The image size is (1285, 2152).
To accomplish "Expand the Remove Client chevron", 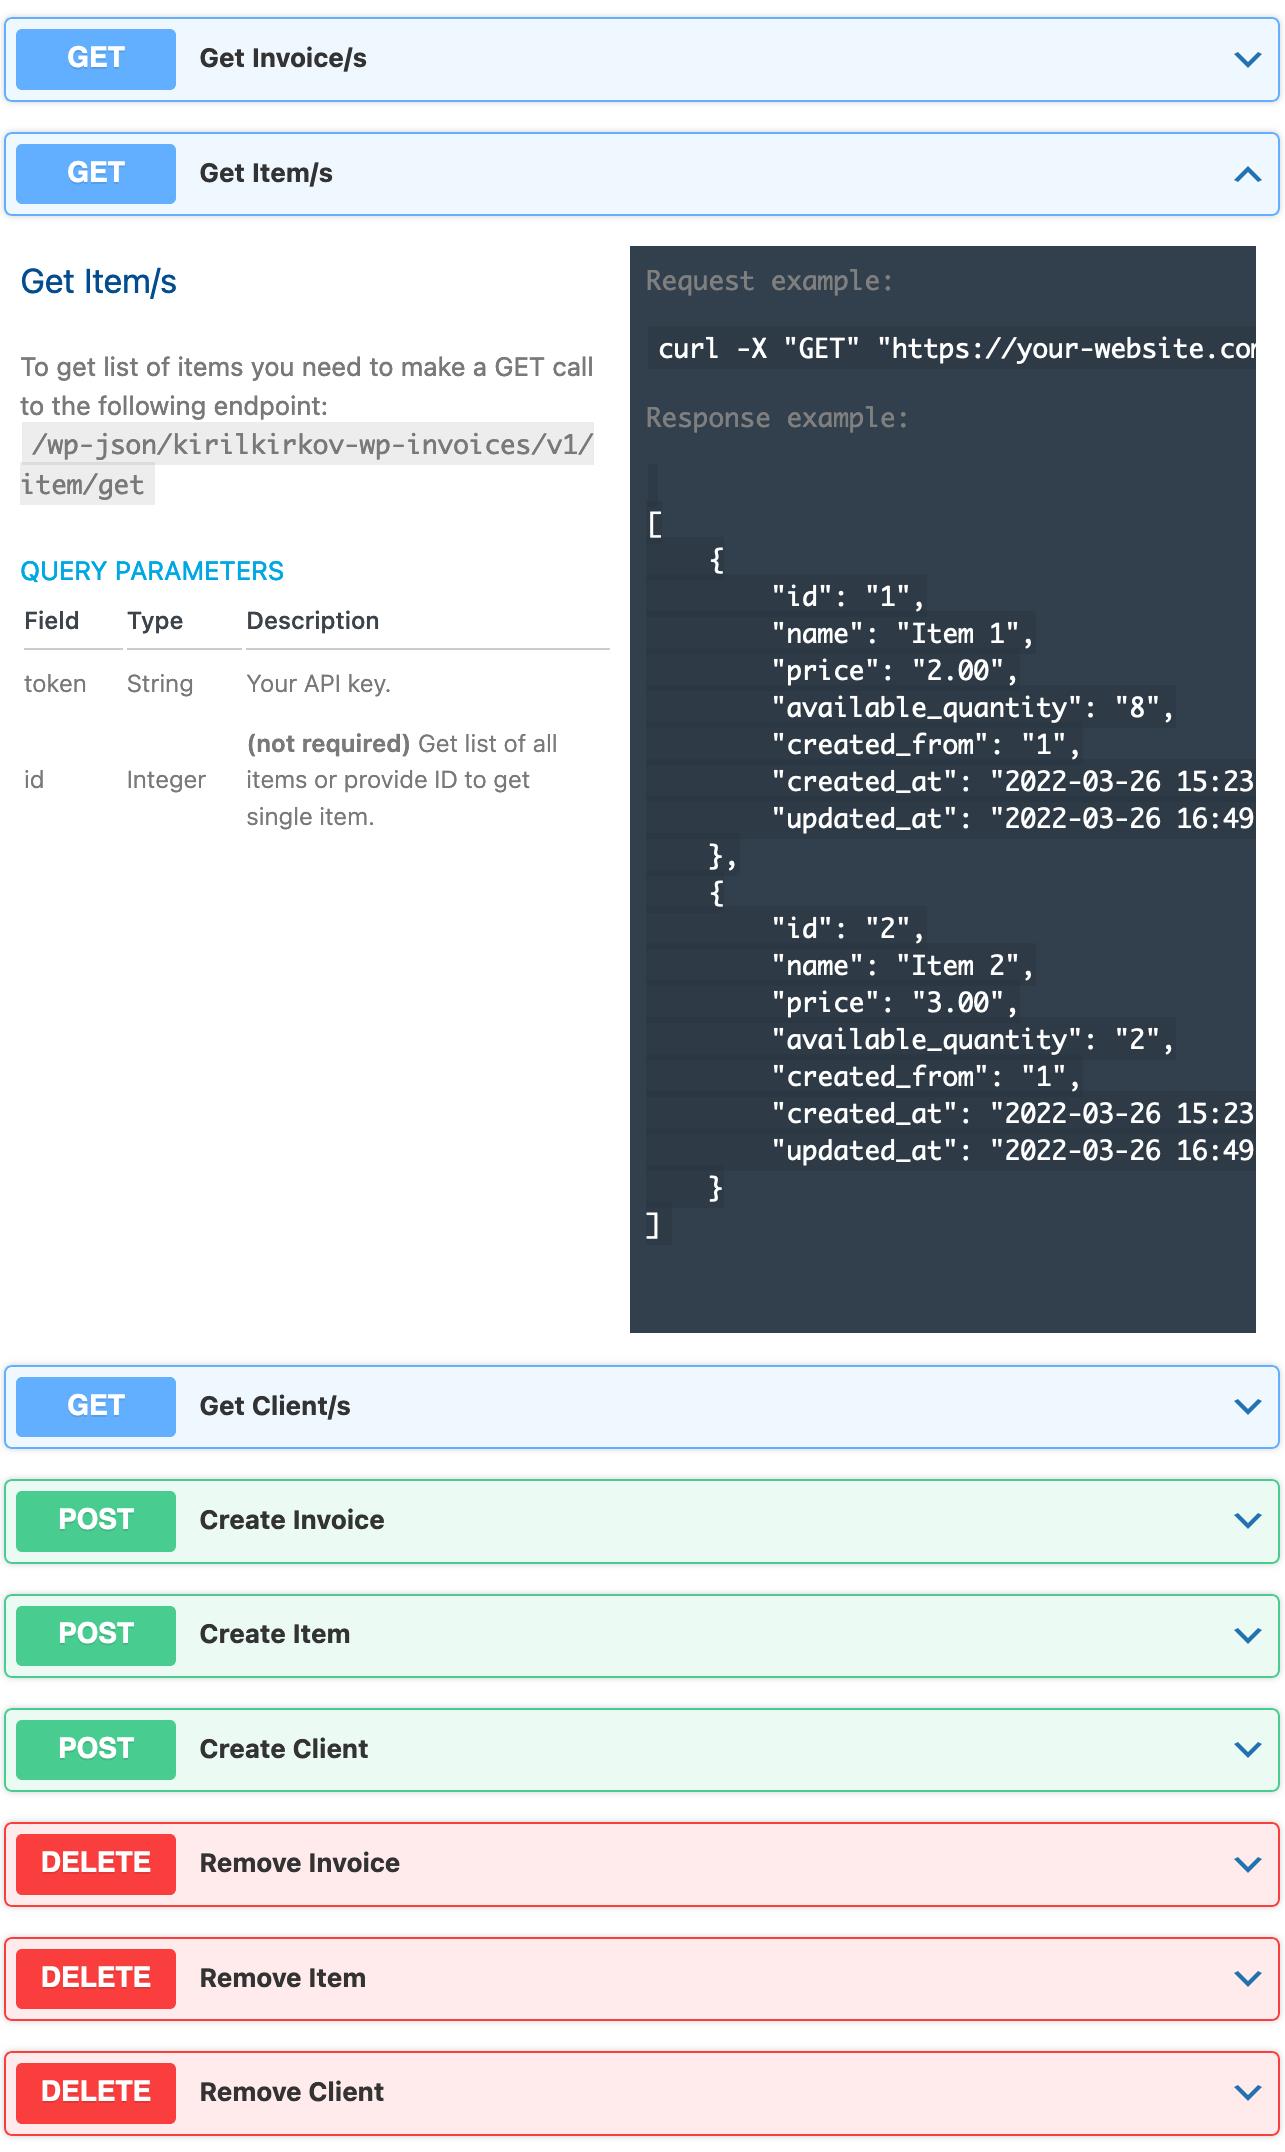I will 1247,2092.
